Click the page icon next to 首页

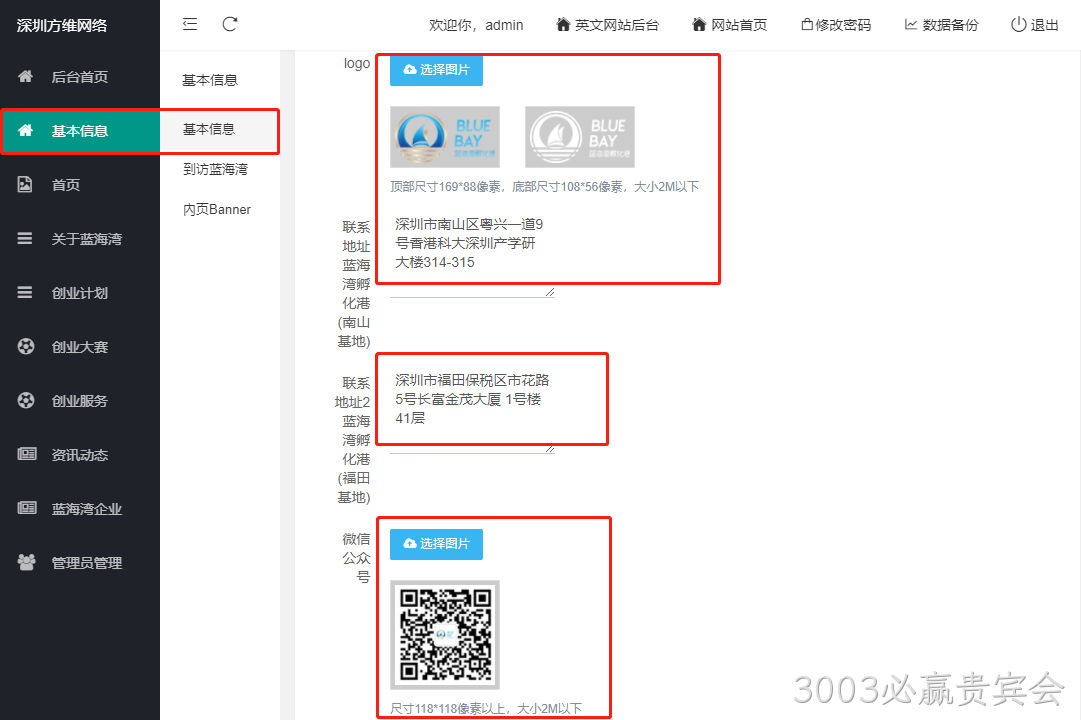coord(25,184)
